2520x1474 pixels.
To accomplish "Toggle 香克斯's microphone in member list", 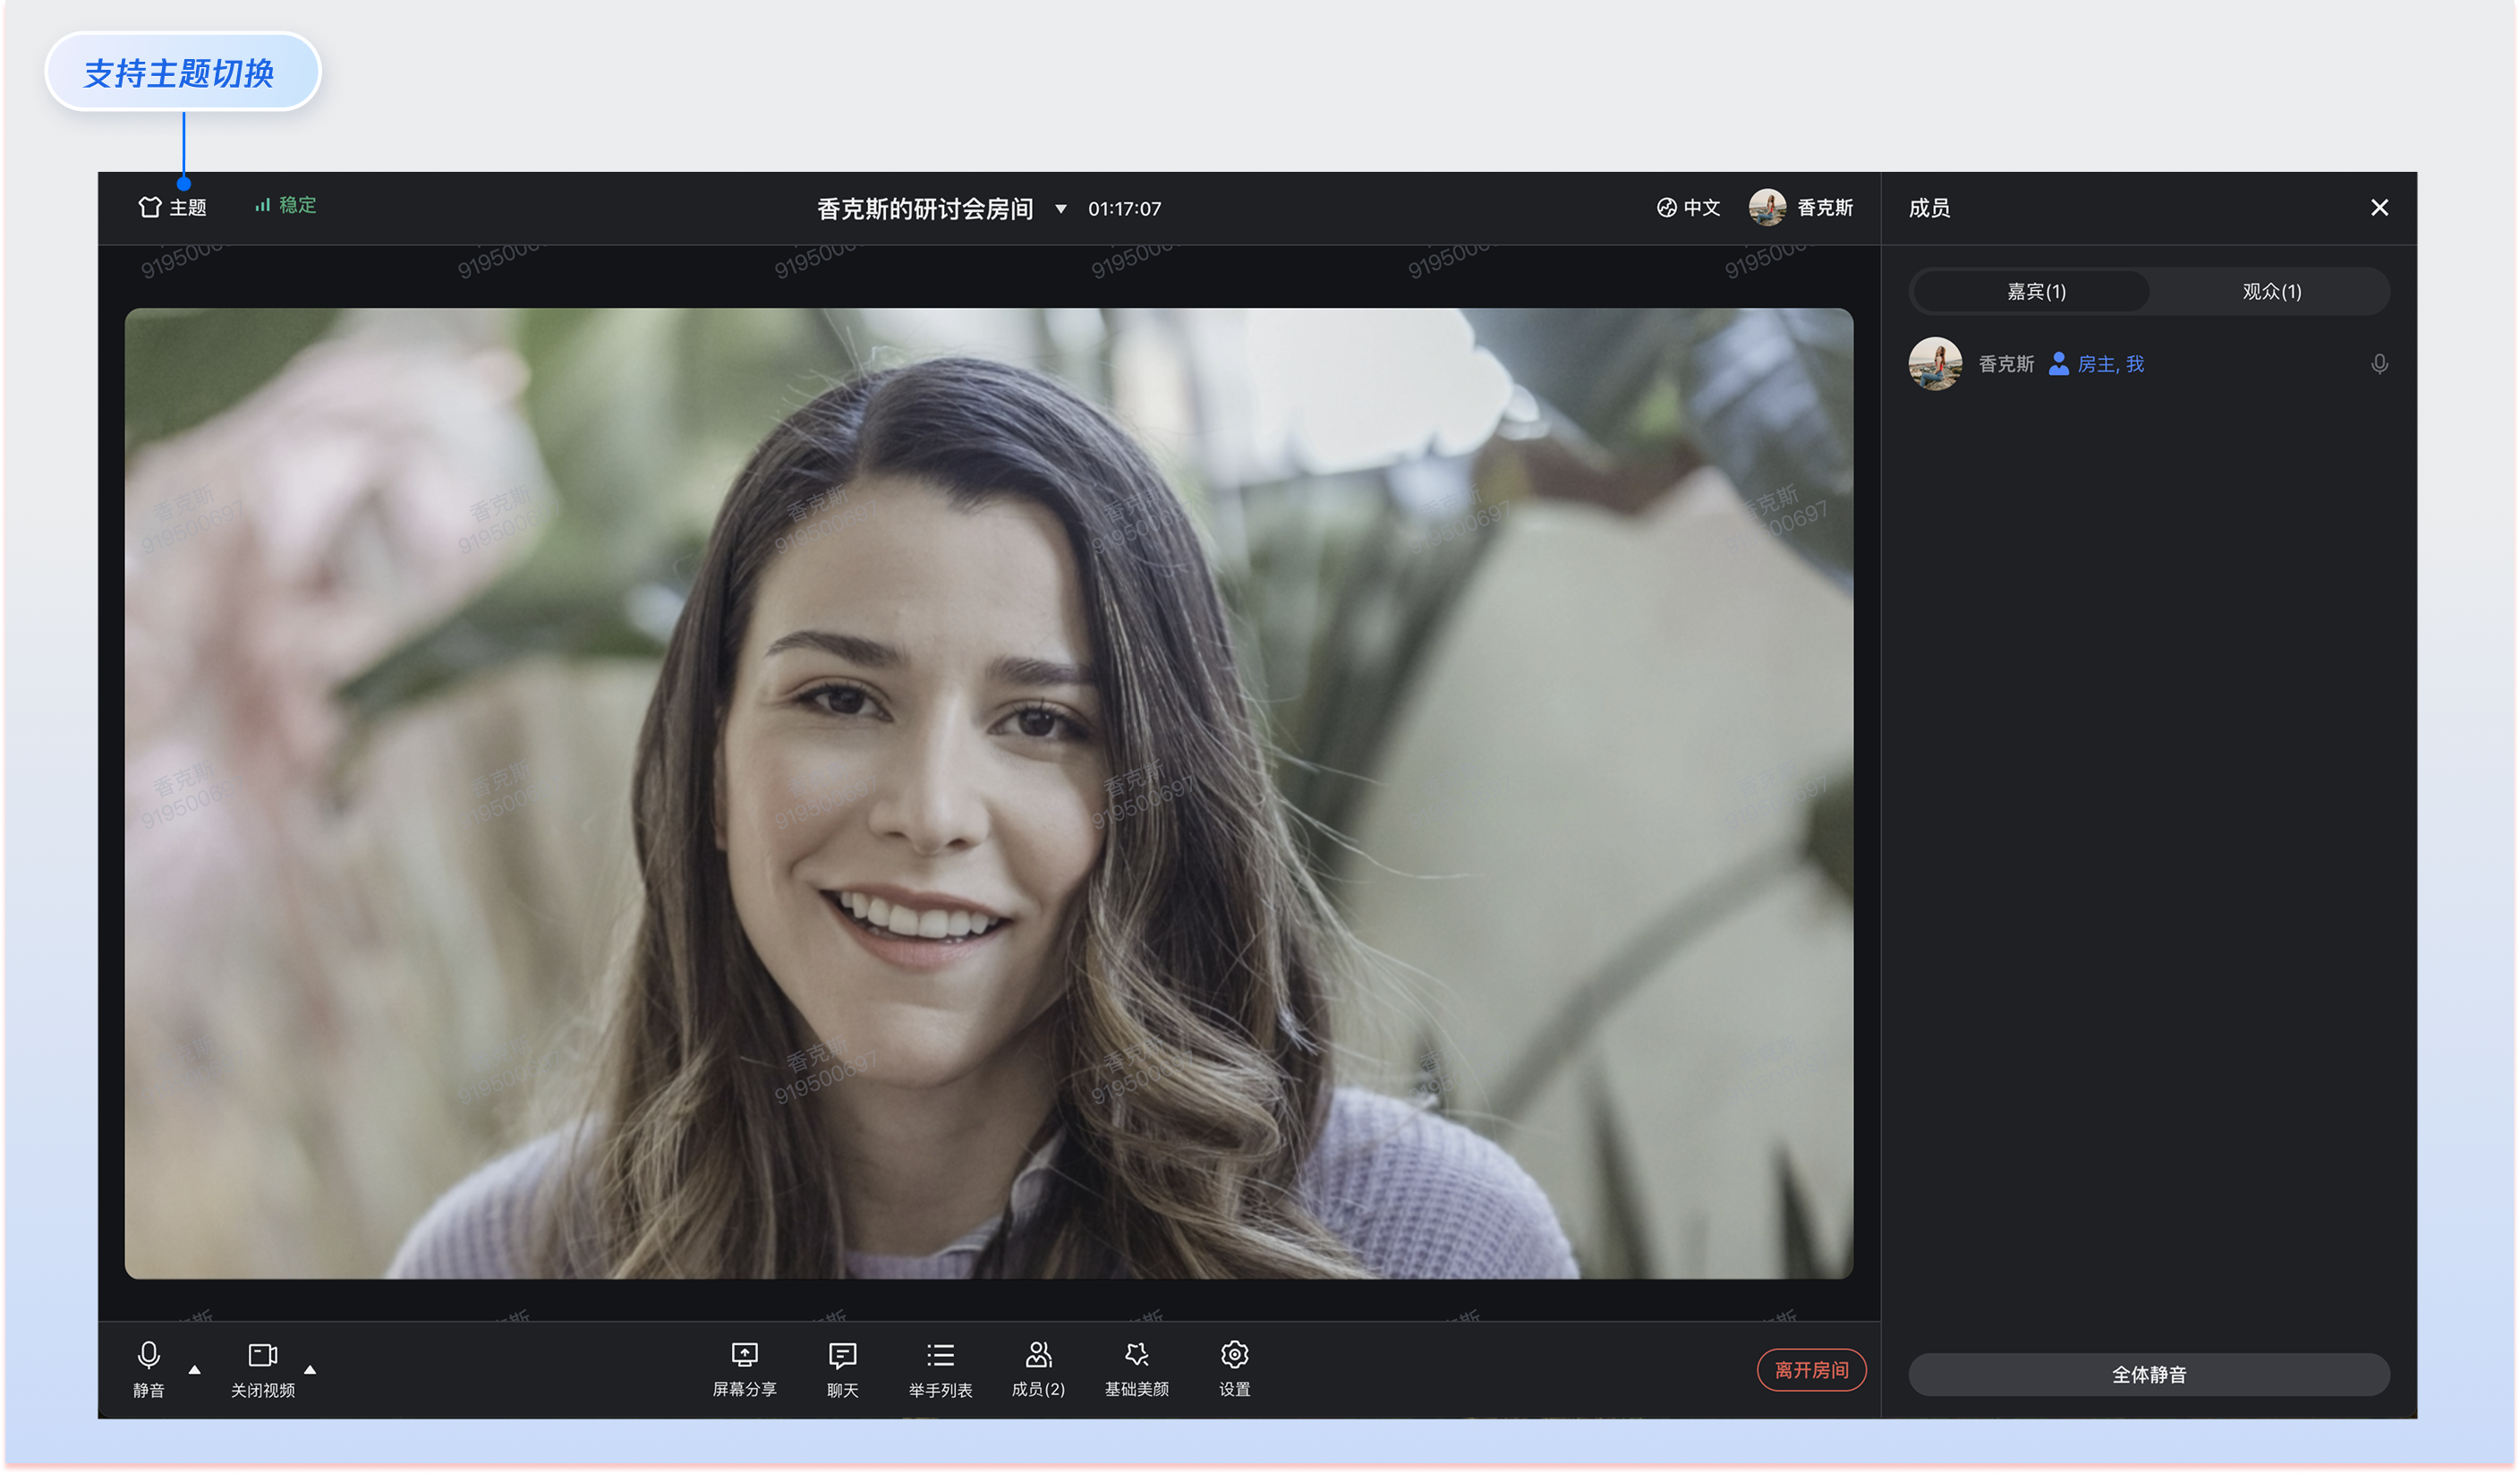I will point(2379,364).
